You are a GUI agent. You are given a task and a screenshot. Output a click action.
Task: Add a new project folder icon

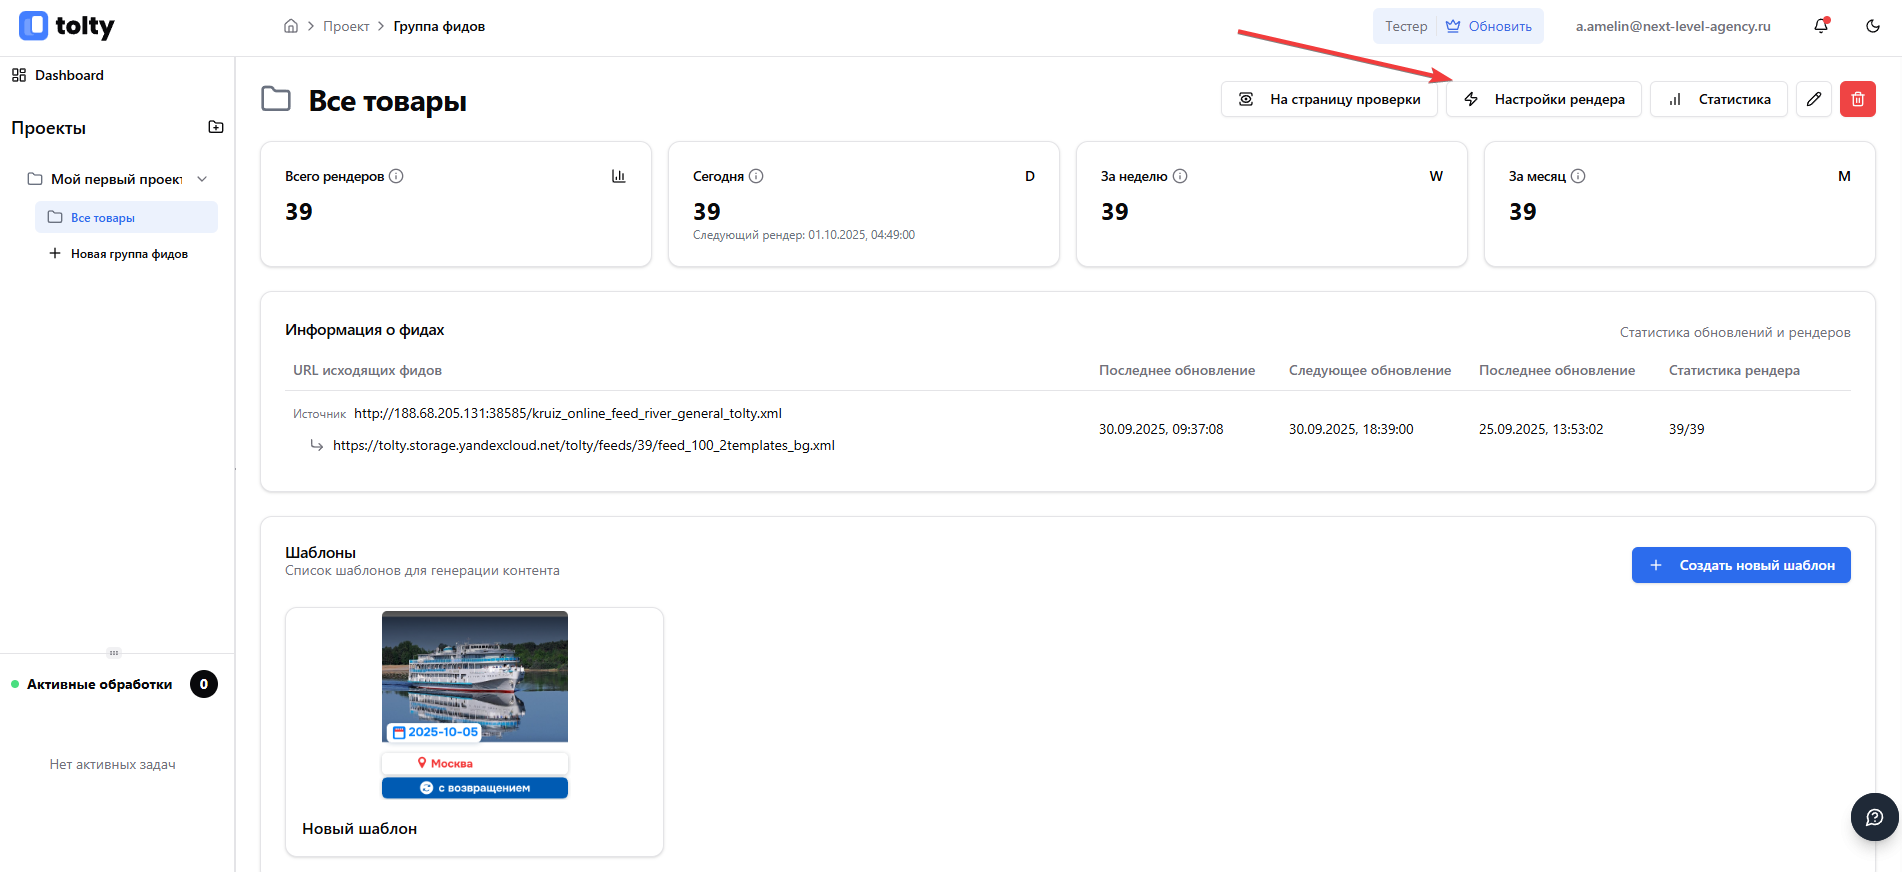[216, 127]
